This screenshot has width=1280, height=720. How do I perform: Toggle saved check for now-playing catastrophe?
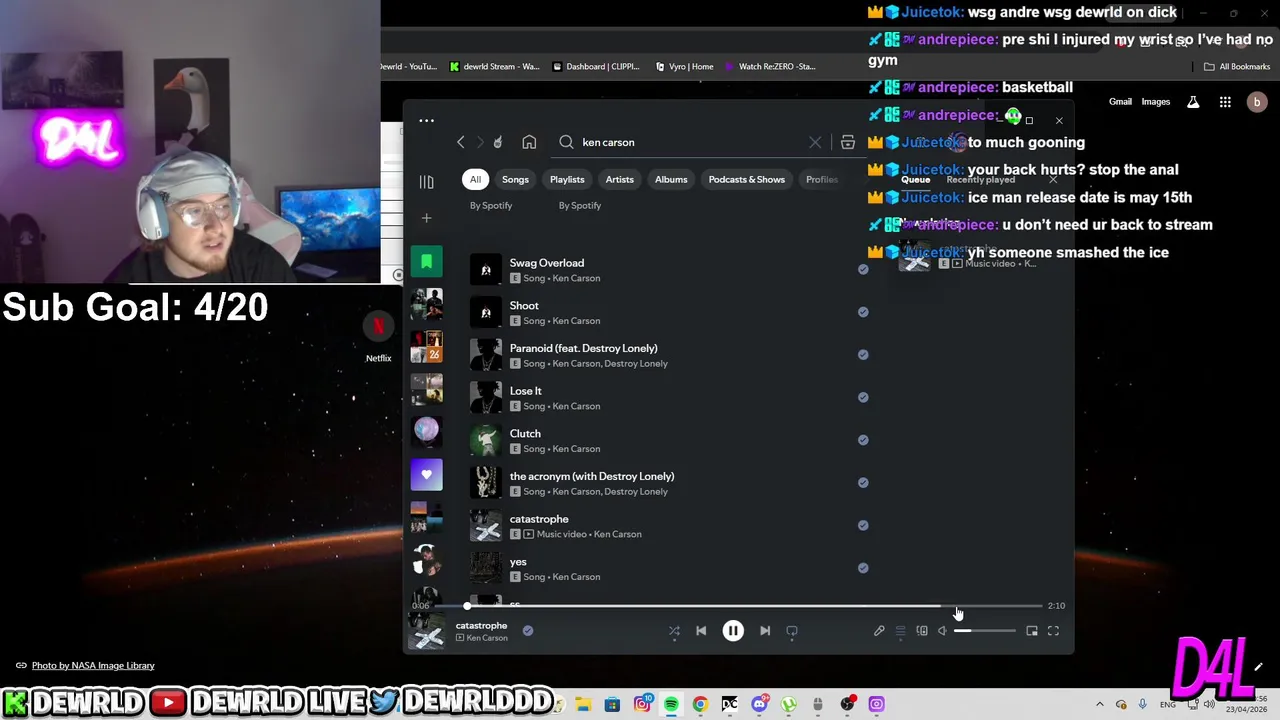pos(528,631)
